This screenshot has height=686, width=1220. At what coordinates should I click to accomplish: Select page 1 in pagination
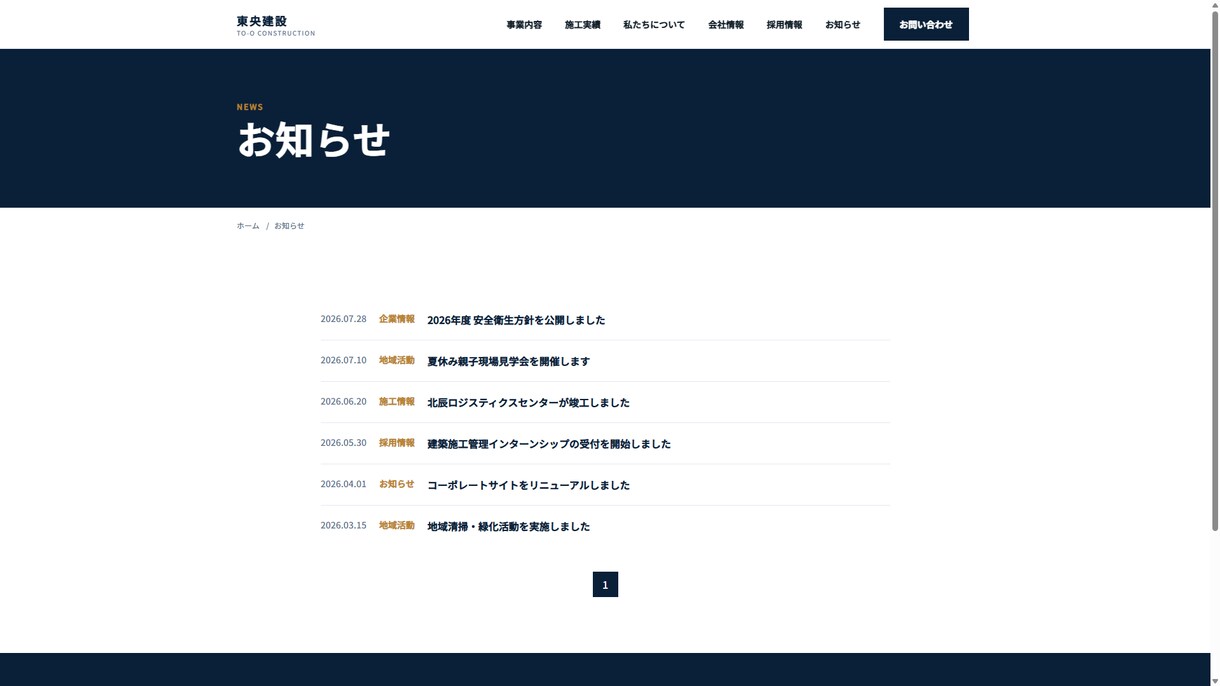(605, 584)
